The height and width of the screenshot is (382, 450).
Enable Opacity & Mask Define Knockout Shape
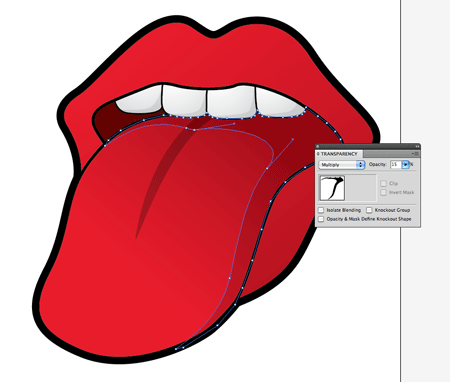321,219
